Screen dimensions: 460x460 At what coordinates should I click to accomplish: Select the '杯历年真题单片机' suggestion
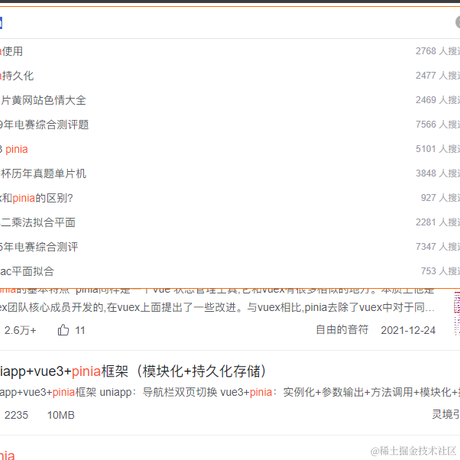pyautogui.click(x=43, y=174)
